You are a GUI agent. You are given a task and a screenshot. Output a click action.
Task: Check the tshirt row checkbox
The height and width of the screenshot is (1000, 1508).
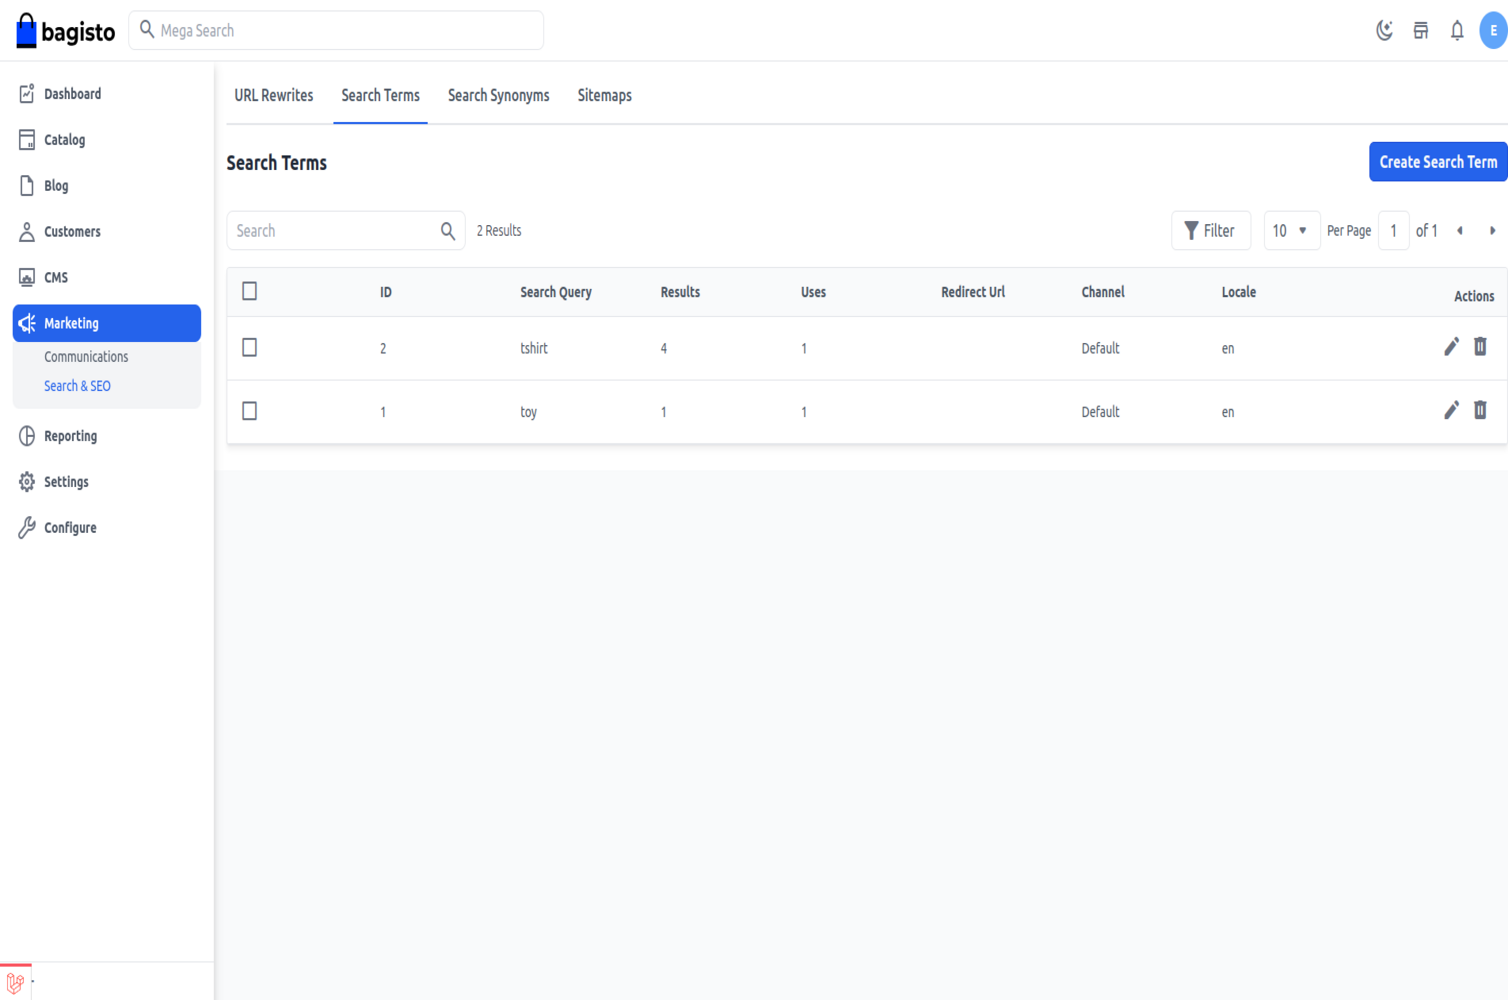pyautogui.click(x=250, y=347)
